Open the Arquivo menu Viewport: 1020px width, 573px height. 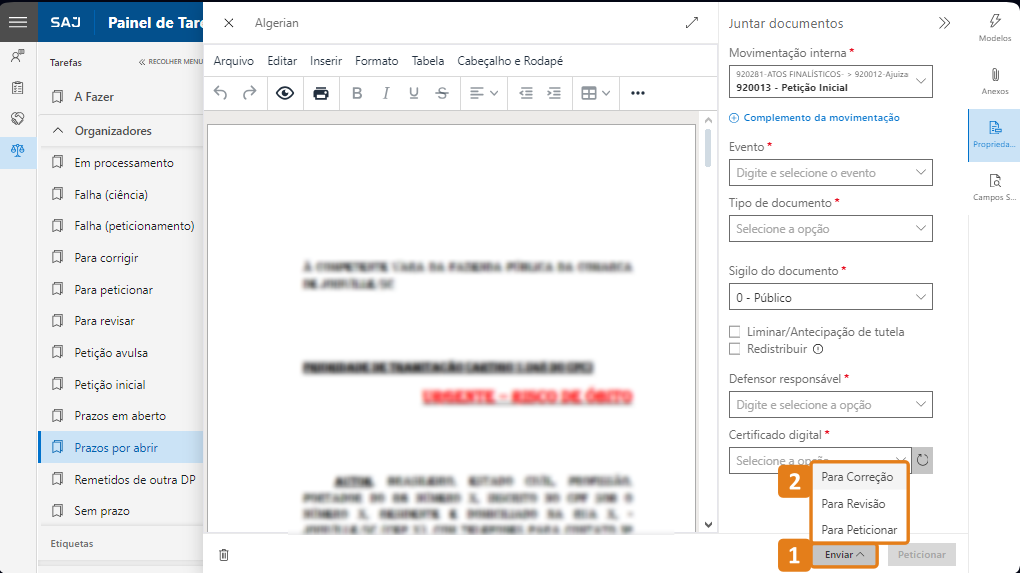pyautogui.click(x=234, y=60)
